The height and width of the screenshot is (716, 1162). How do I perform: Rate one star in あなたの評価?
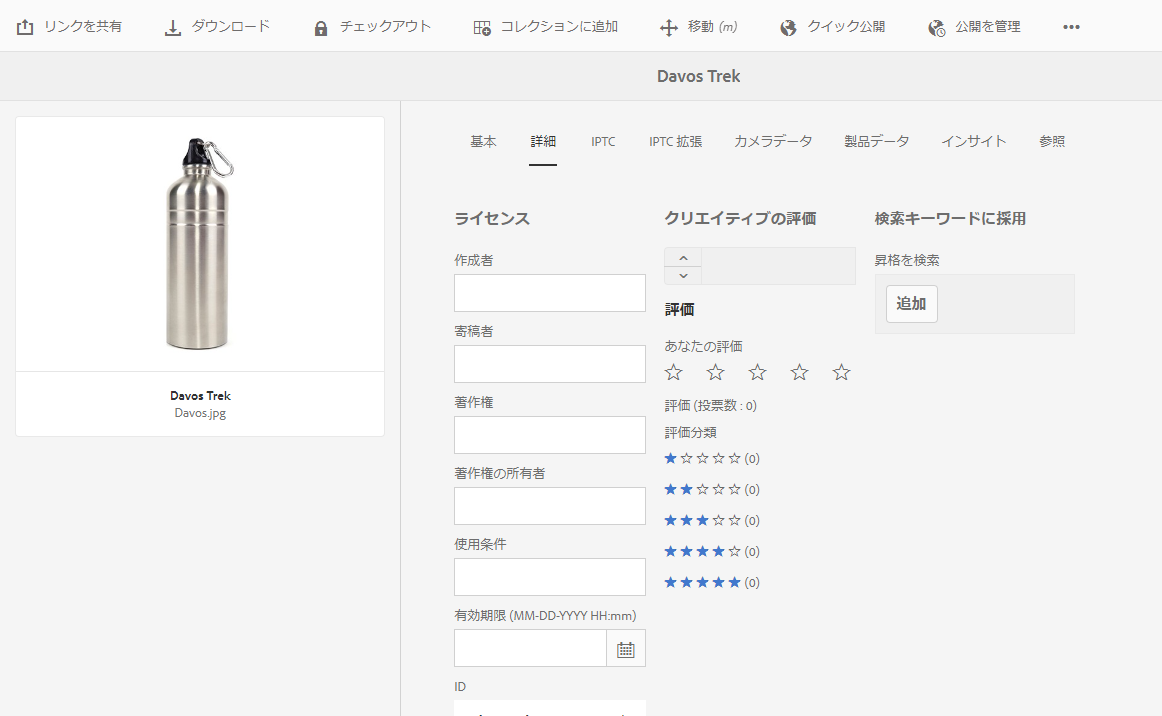[673, 372]
